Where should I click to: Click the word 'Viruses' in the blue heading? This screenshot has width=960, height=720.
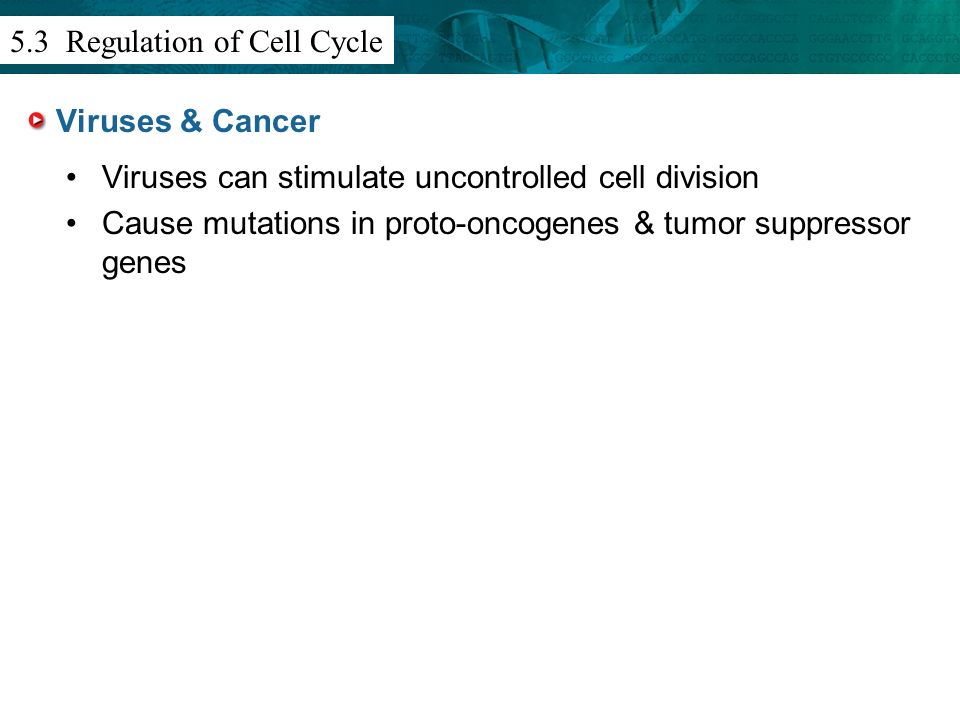pyautogui.click(x=114, y=121)
